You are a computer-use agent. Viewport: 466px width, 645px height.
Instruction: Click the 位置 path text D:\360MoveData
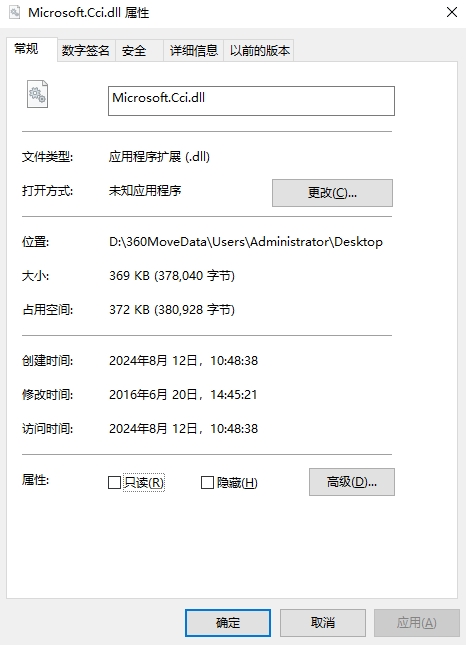tap(246, 242)
